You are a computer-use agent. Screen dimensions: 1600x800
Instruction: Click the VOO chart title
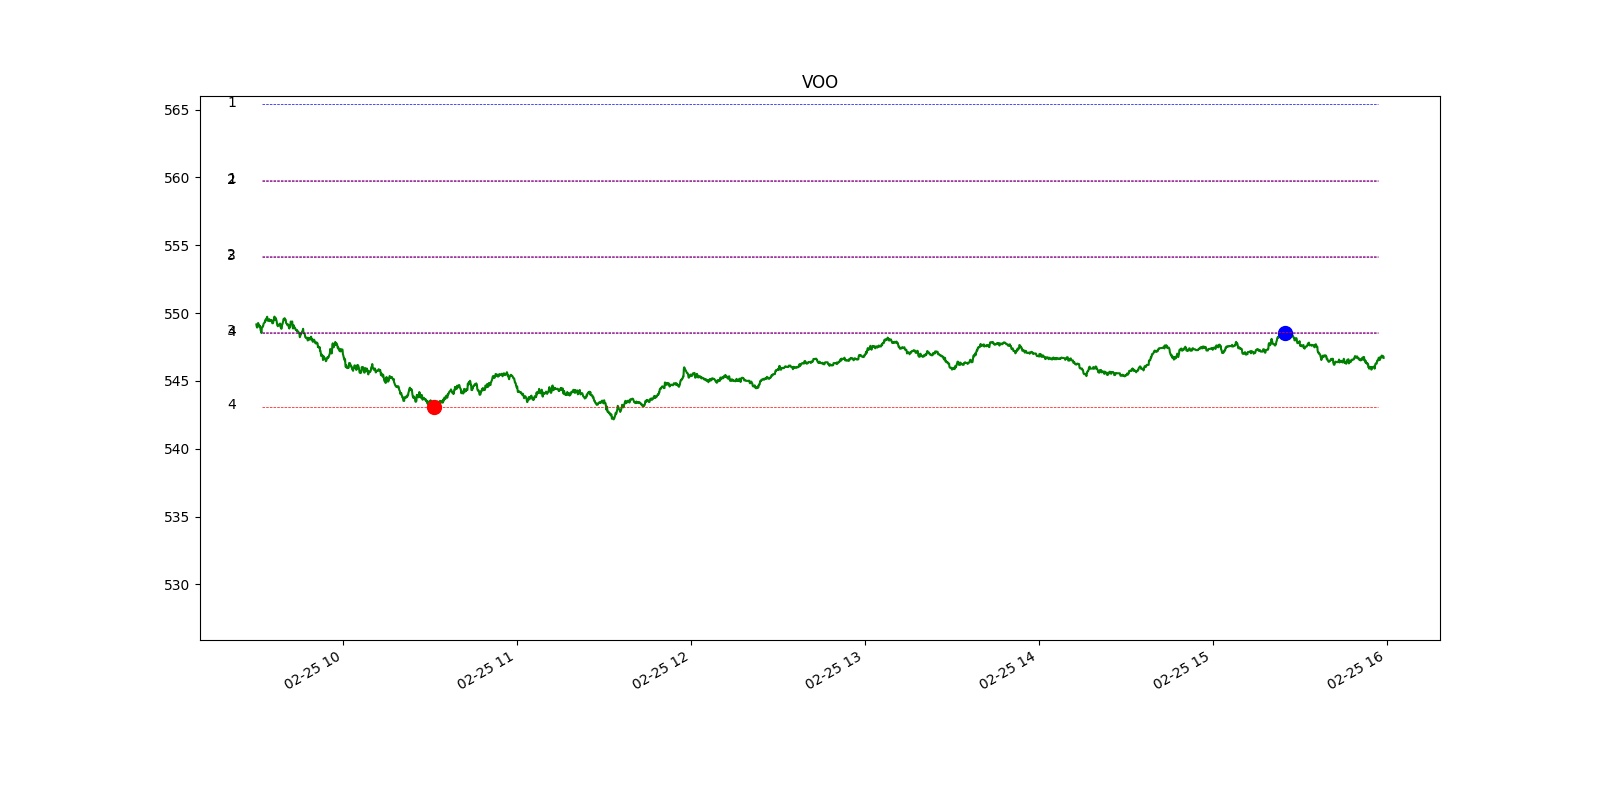(x=820, y=82)
